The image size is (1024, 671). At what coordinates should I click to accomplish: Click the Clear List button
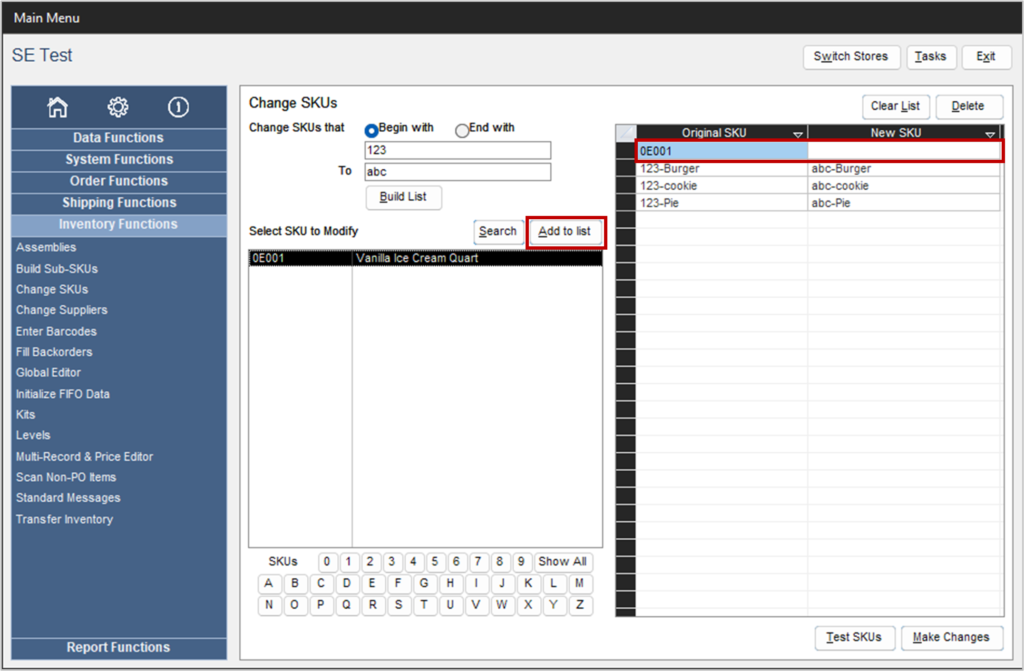pos(895,106)
